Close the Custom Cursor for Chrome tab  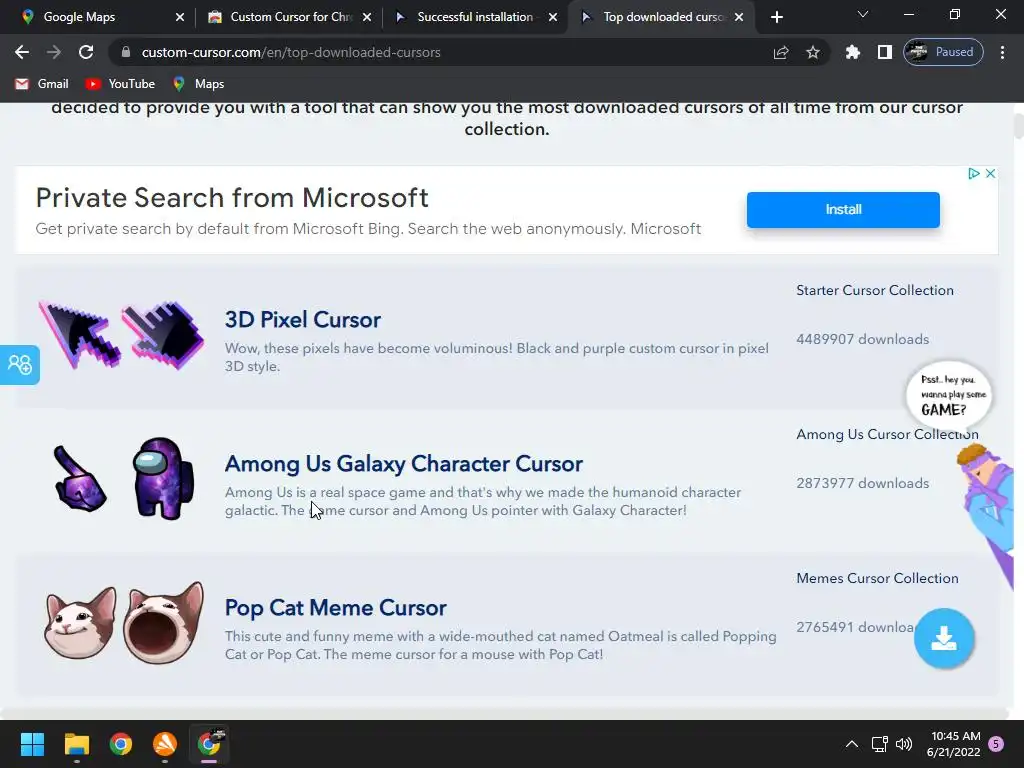(367, 18)
